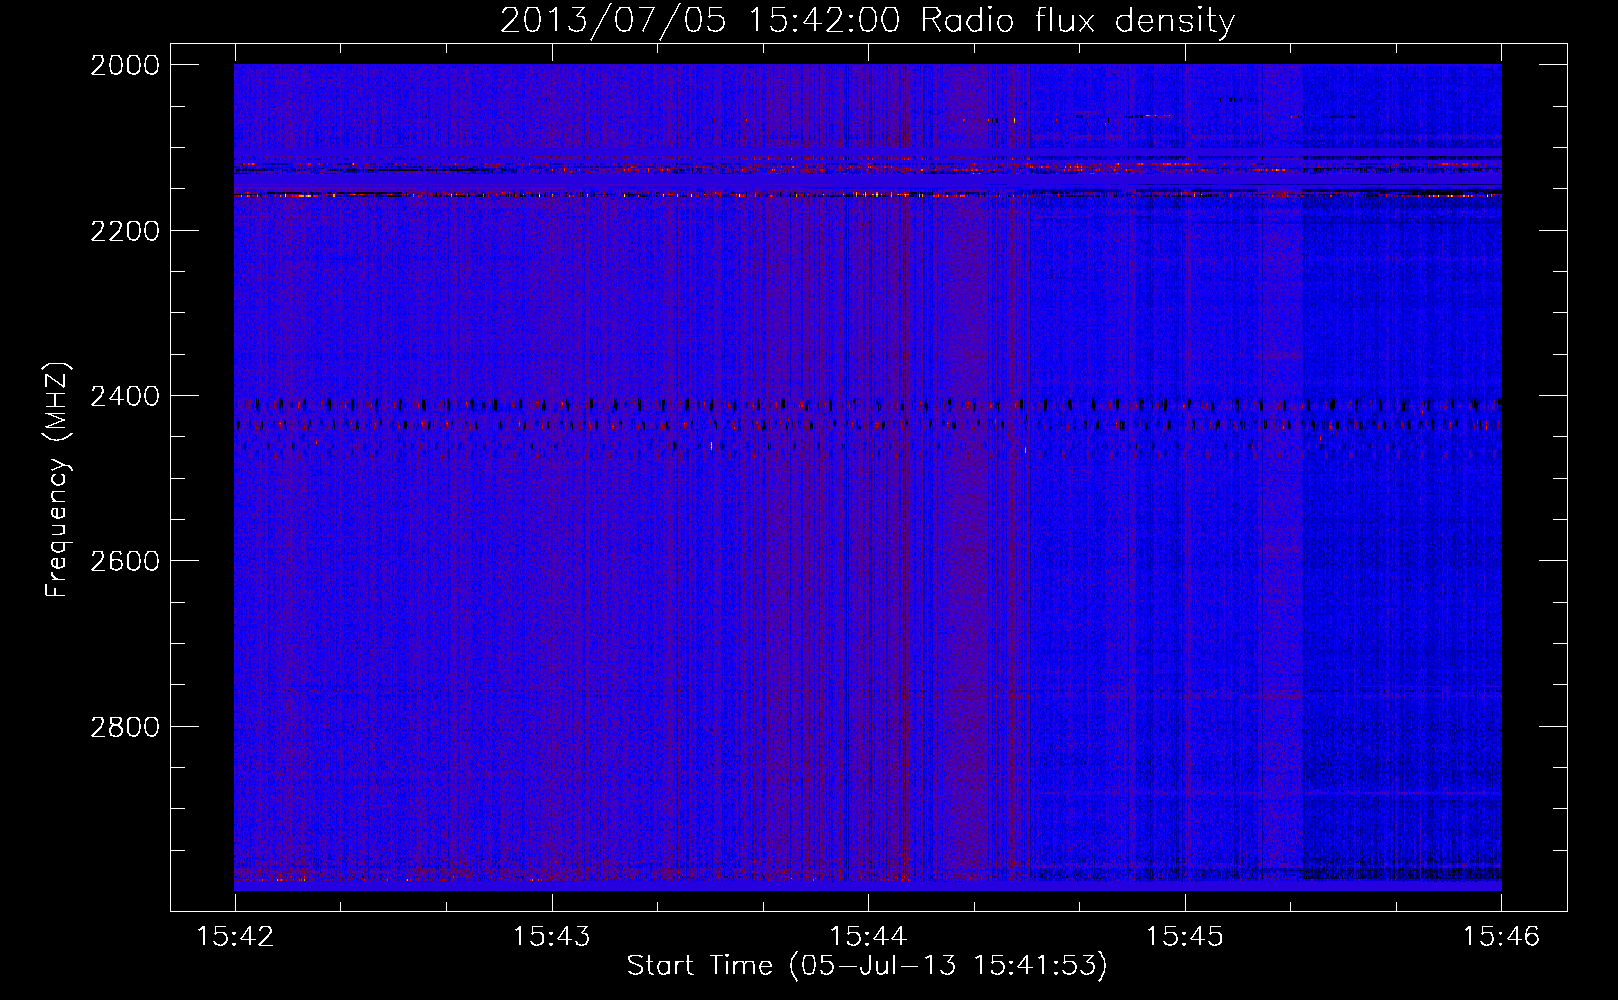Select the 2000 frequency tick label
The width and height of the screenshot is (1618, 1000).
click(125, 65)
